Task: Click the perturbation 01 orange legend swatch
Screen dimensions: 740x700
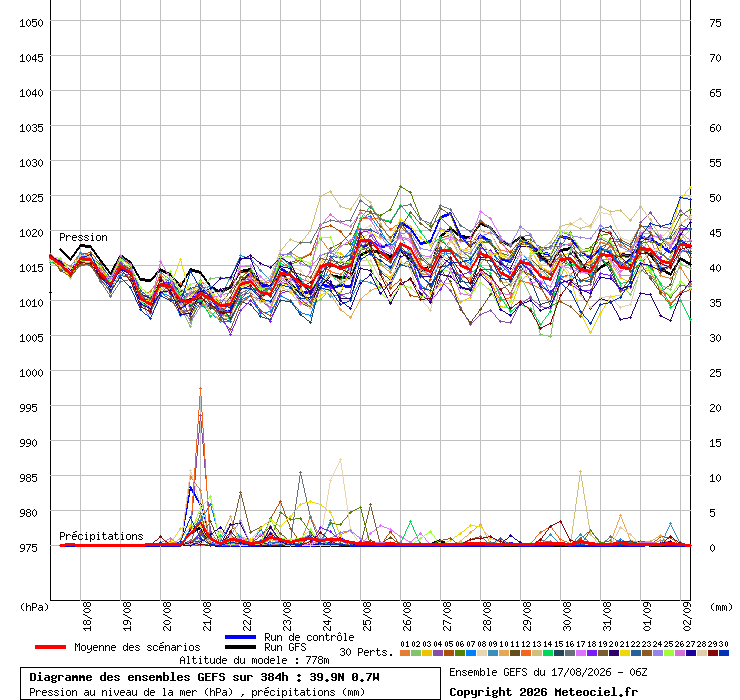Action: pyautogui.click(x=404, y=653)
